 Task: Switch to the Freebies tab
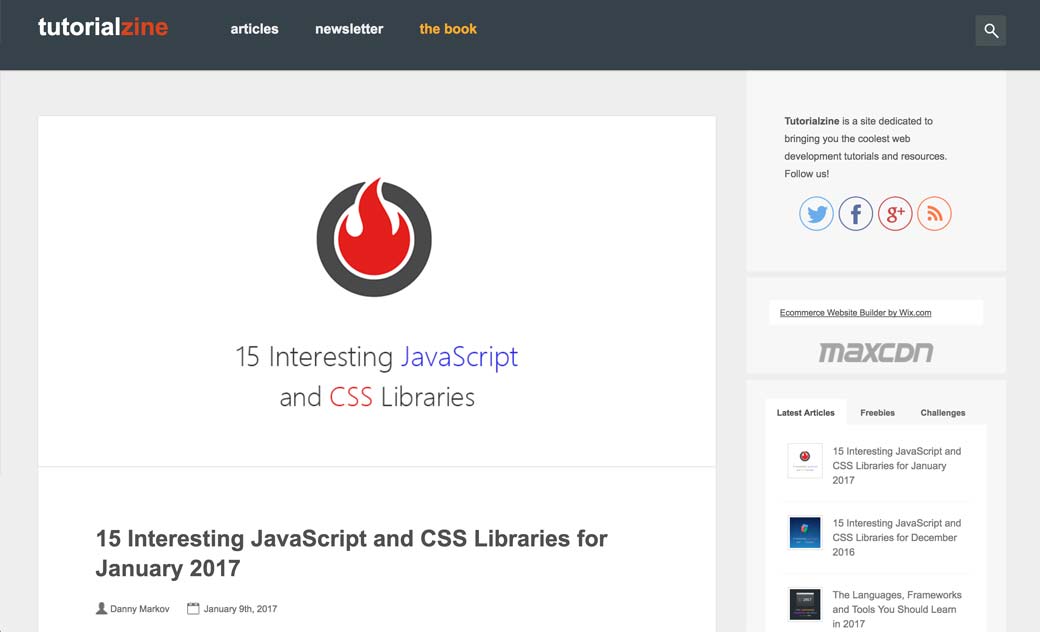pyautogui.click(x=877, y=412)
